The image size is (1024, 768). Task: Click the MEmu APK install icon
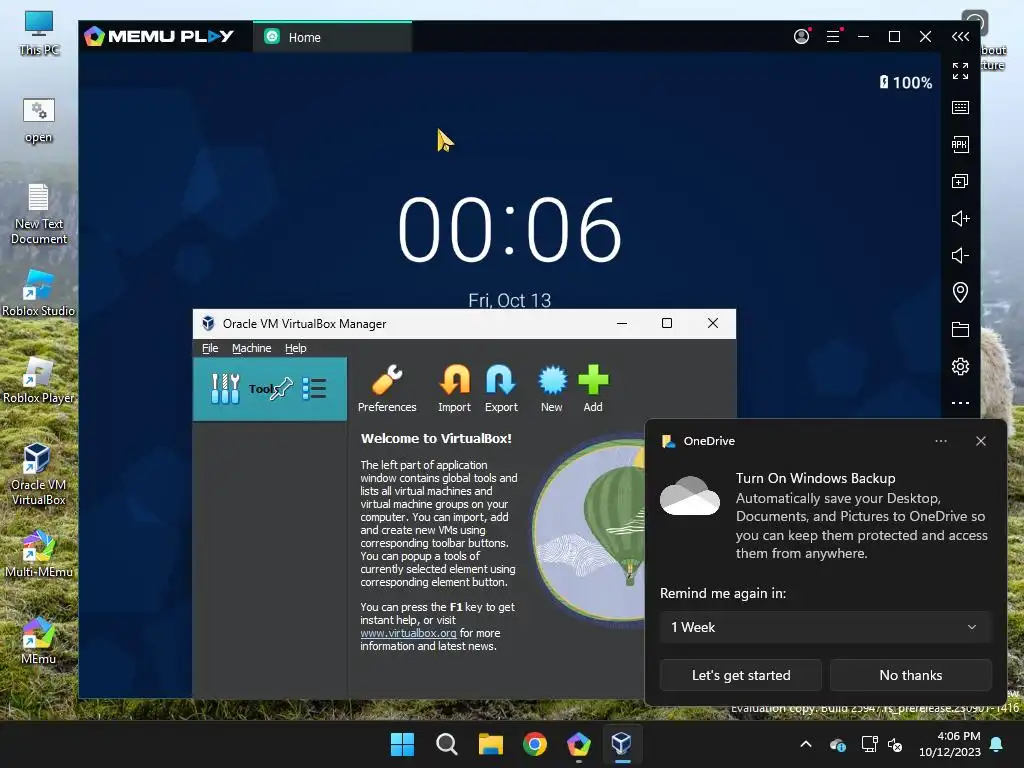tap(960, 144)
